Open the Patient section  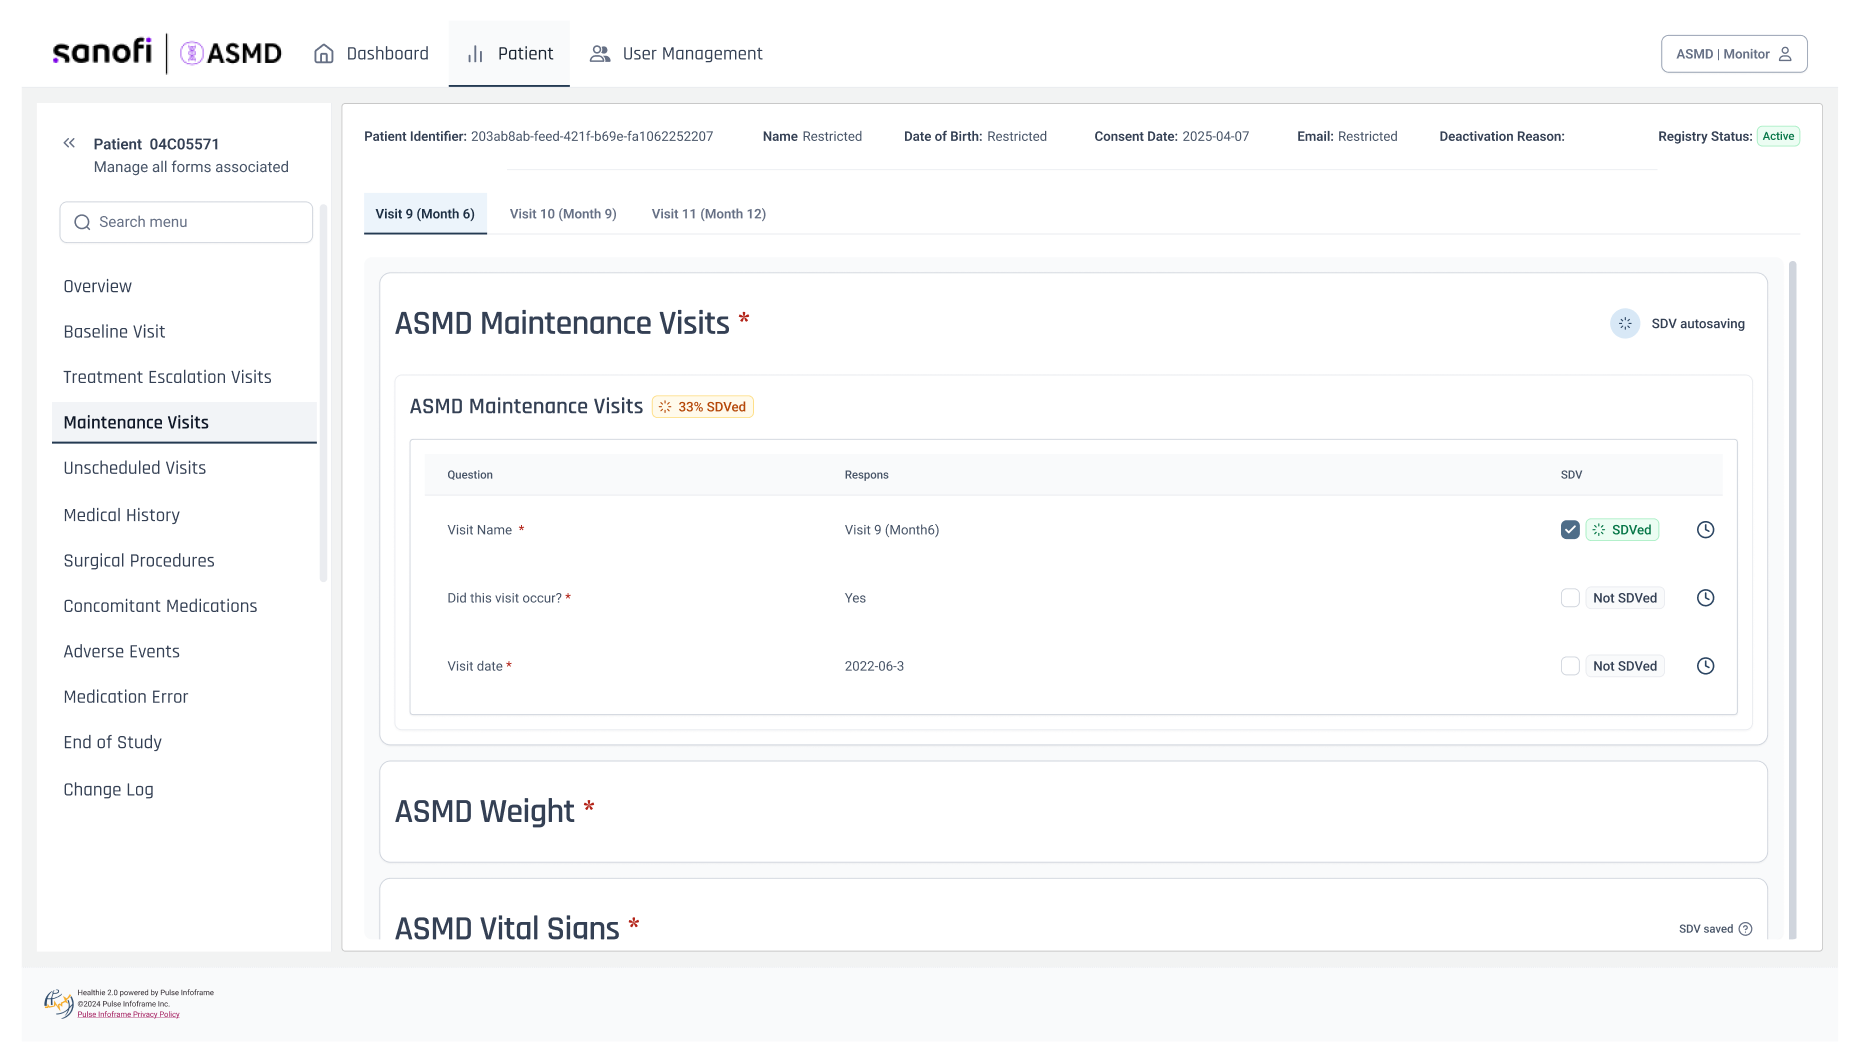509,54
